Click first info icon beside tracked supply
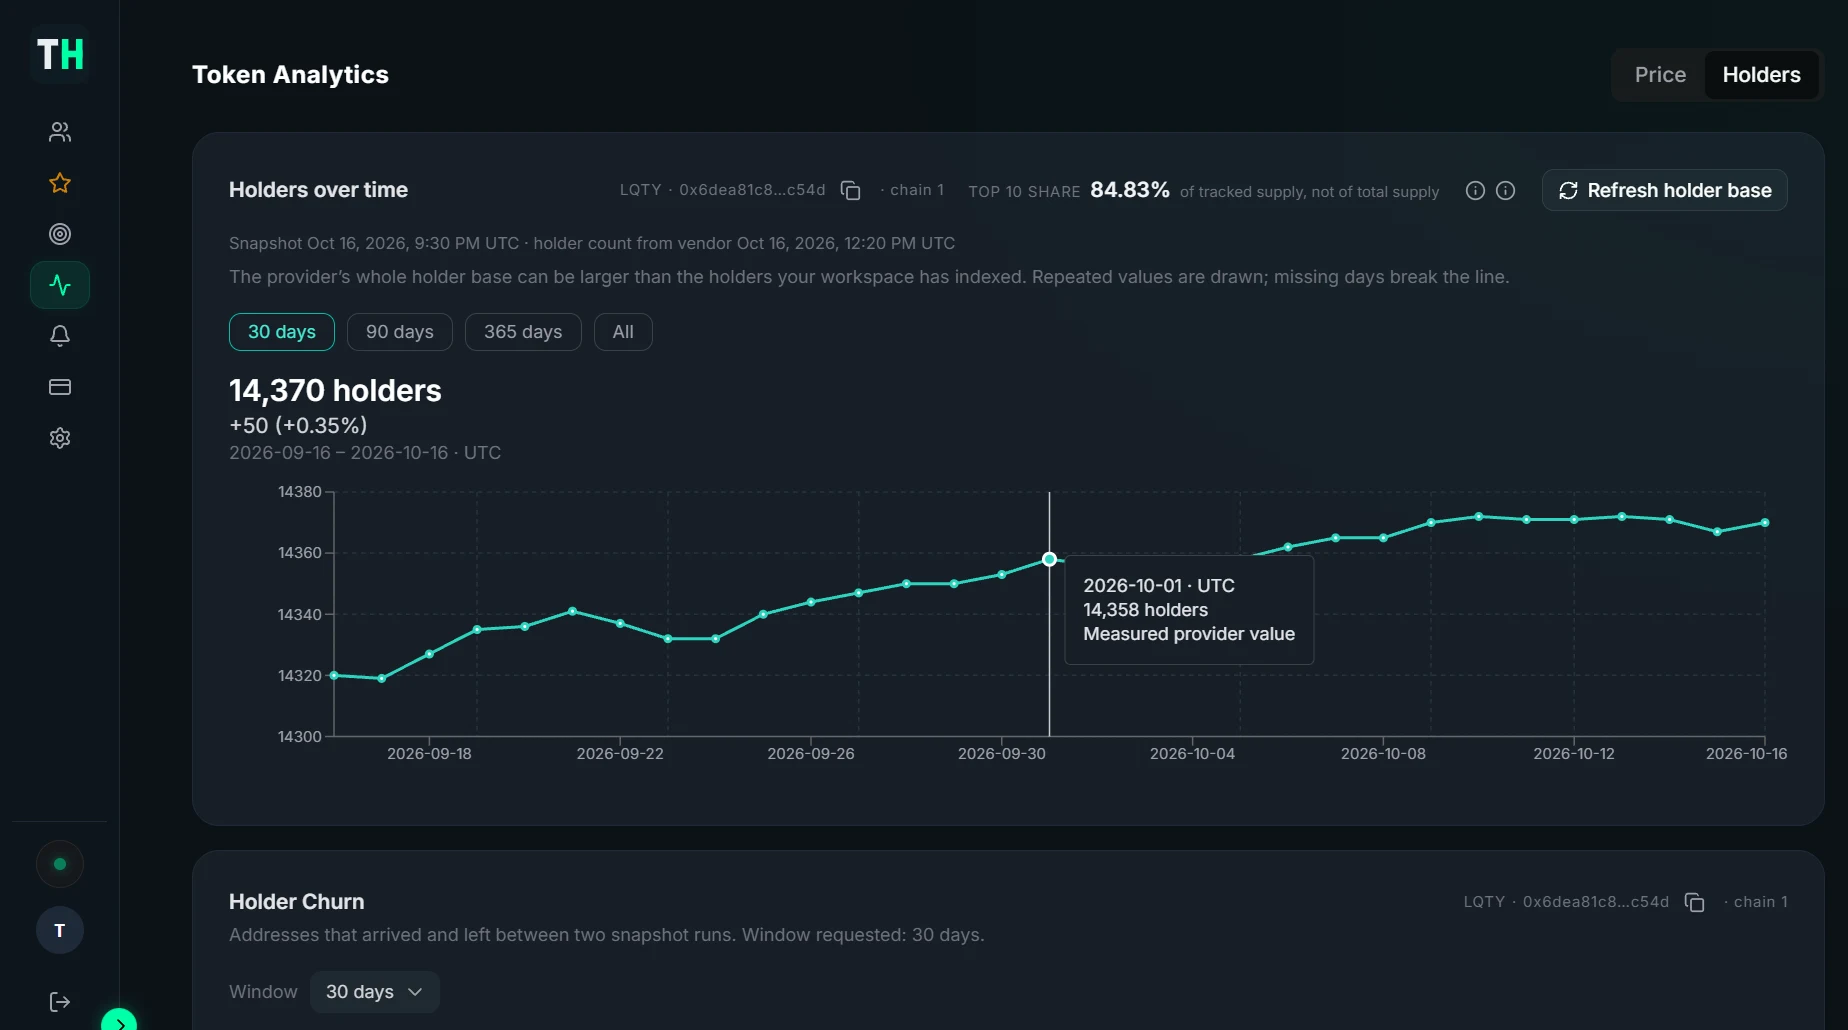 [x=1475, y=190]
